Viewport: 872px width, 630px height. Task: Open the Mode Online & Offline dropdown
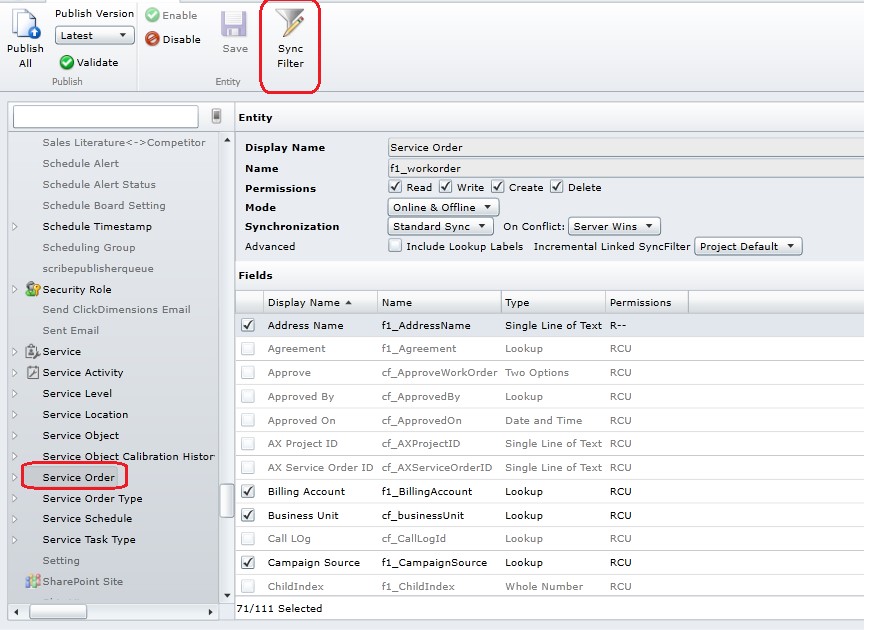443,207
